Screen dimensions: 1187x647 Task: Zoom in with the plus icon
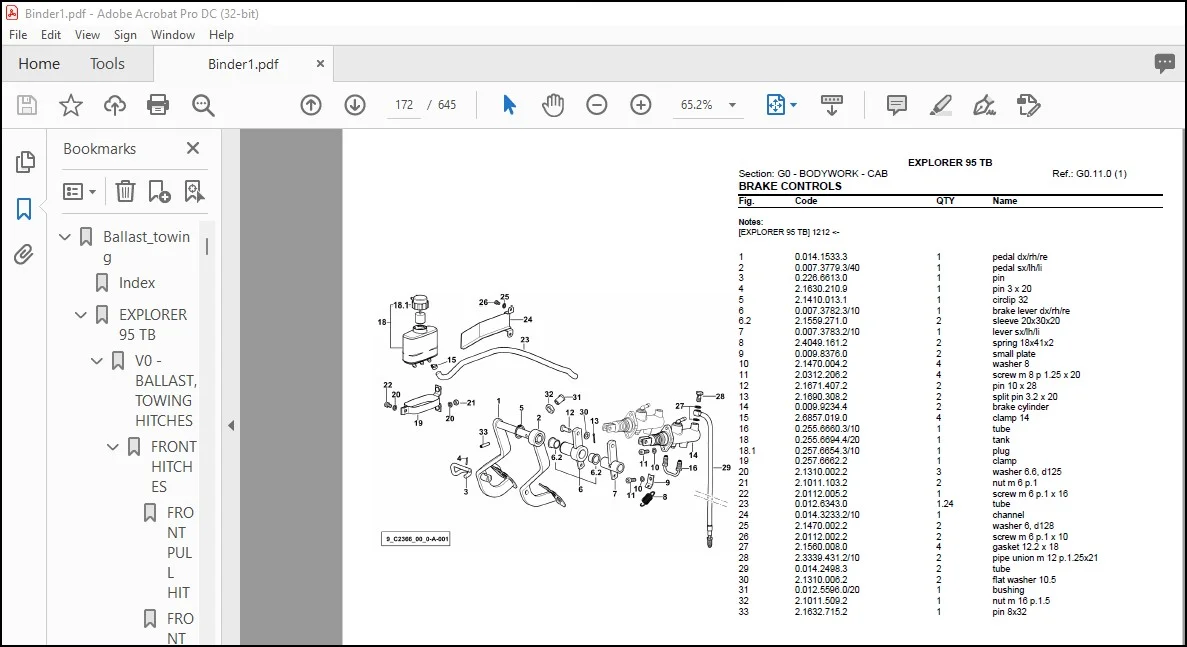coord(640,104)
